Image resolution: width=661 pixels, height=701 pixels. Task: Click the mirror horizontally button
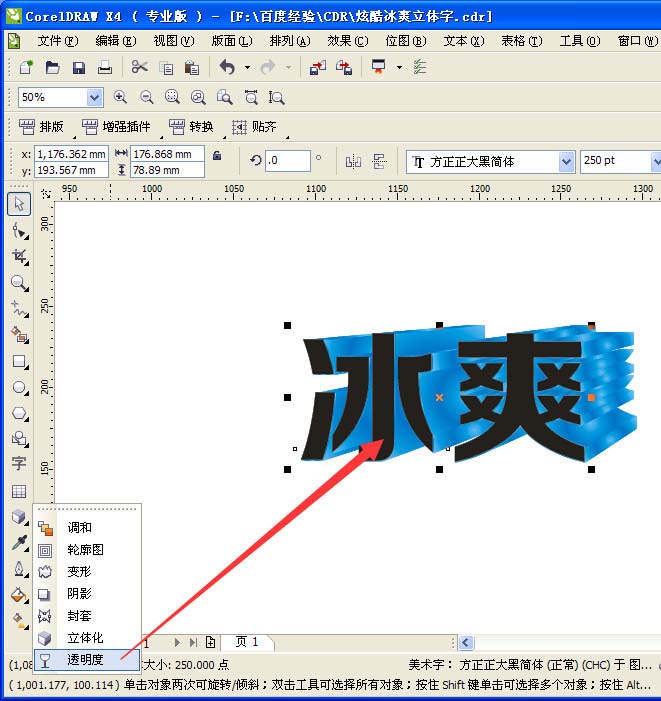click(353, 161)
